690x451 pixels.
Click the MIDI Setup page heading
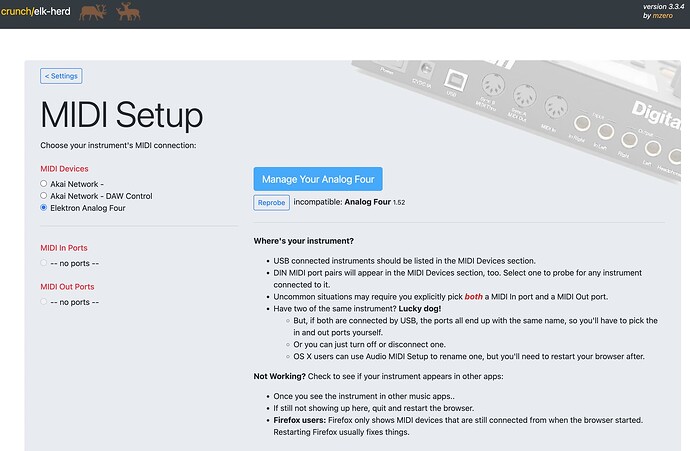[121, 114]
